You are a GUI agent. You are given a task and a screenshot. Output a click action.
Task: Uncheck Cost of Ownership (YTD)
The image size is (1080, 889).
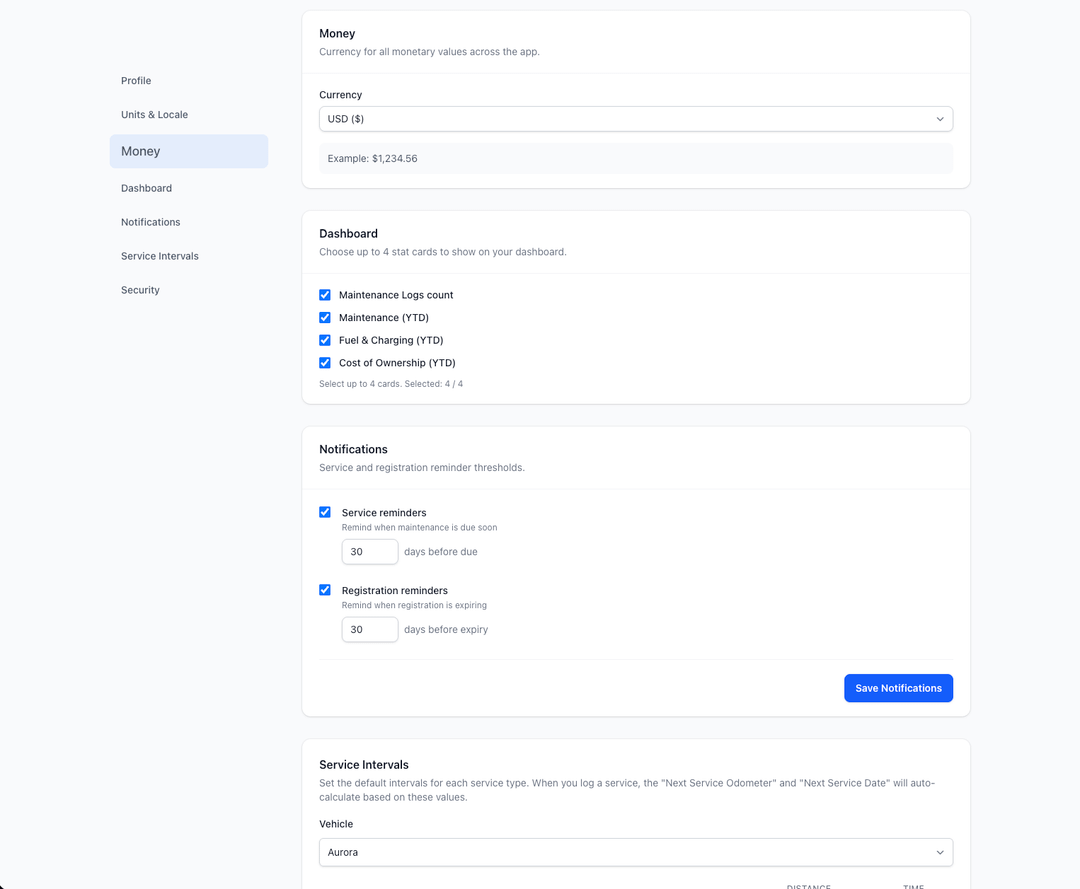pos(325,363)
